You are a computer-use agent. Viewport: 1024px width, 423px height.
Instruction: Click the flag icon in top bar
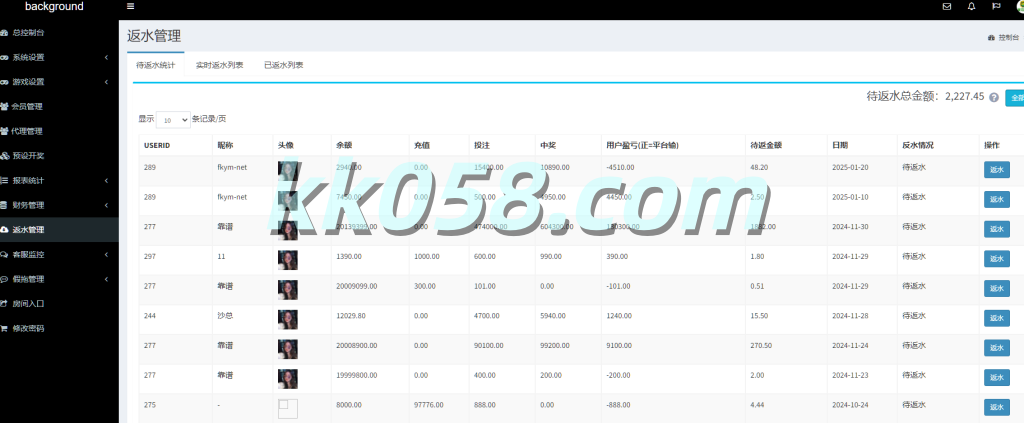click(996, 7)
